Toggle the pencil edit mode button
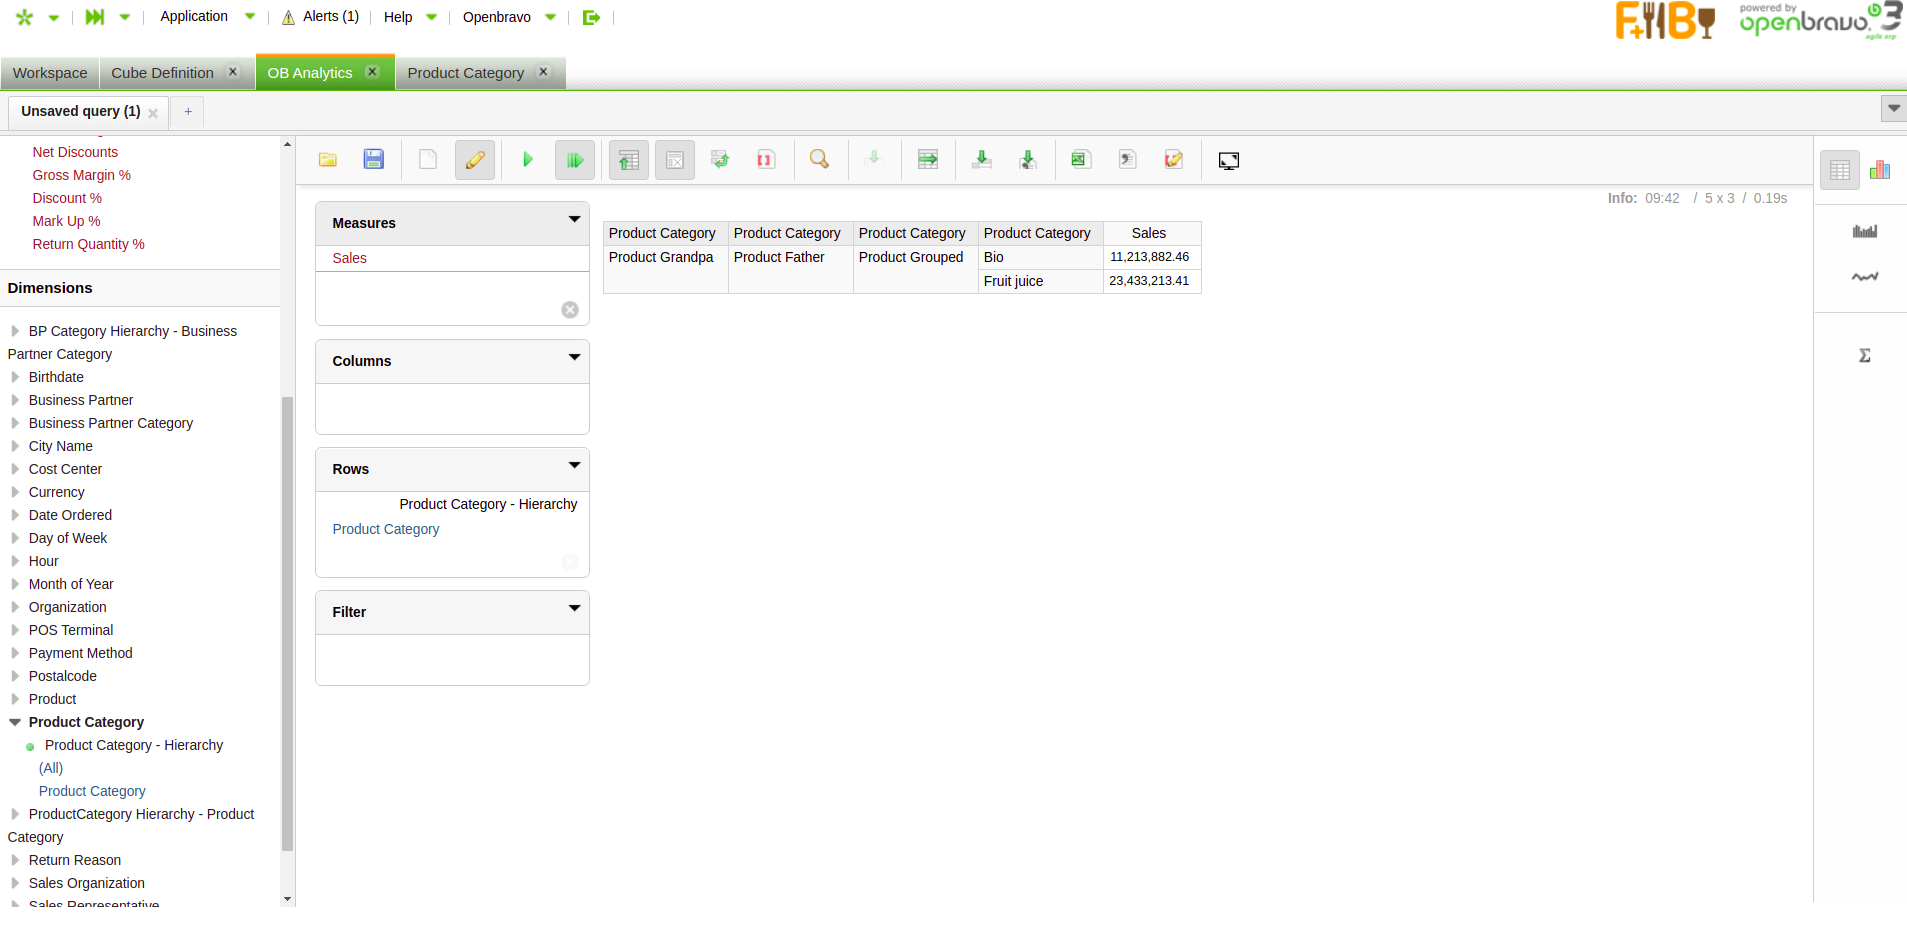1907x950 pixels. (475, 160)
